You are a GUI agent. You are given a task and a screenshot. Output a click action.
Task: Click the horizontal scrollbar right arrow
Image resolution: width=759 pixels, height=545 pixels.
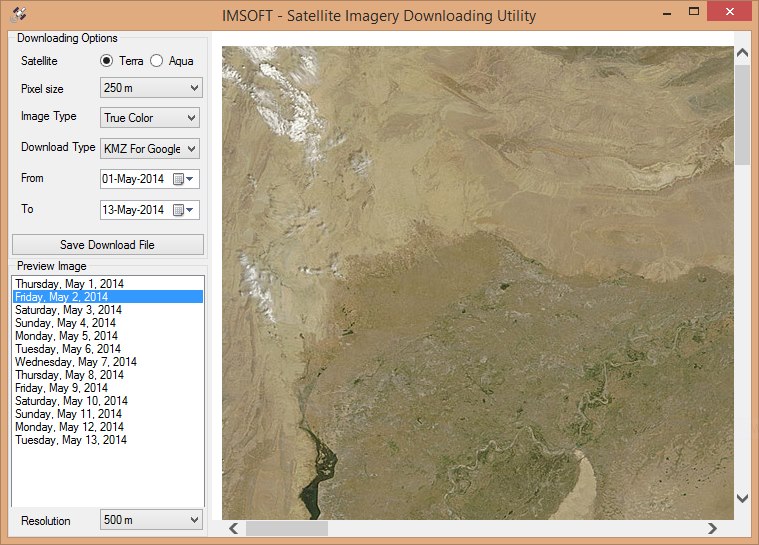pos(712,529)
